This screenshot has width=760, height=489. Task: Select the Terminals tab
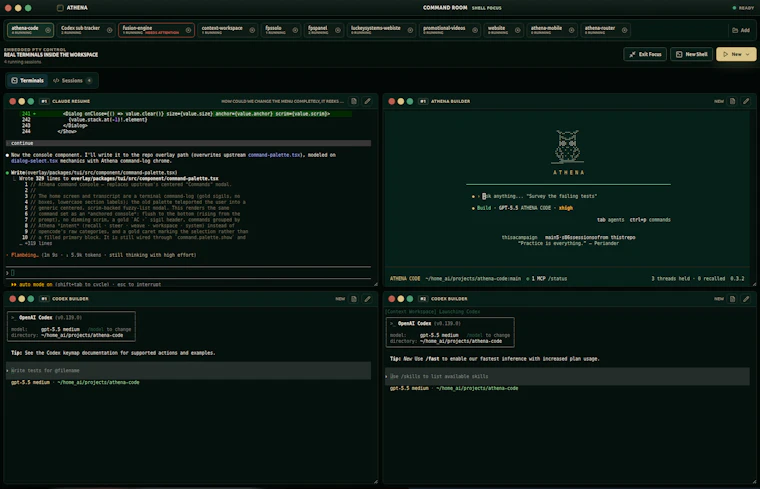pyautogui.click(x=28, y=80)
